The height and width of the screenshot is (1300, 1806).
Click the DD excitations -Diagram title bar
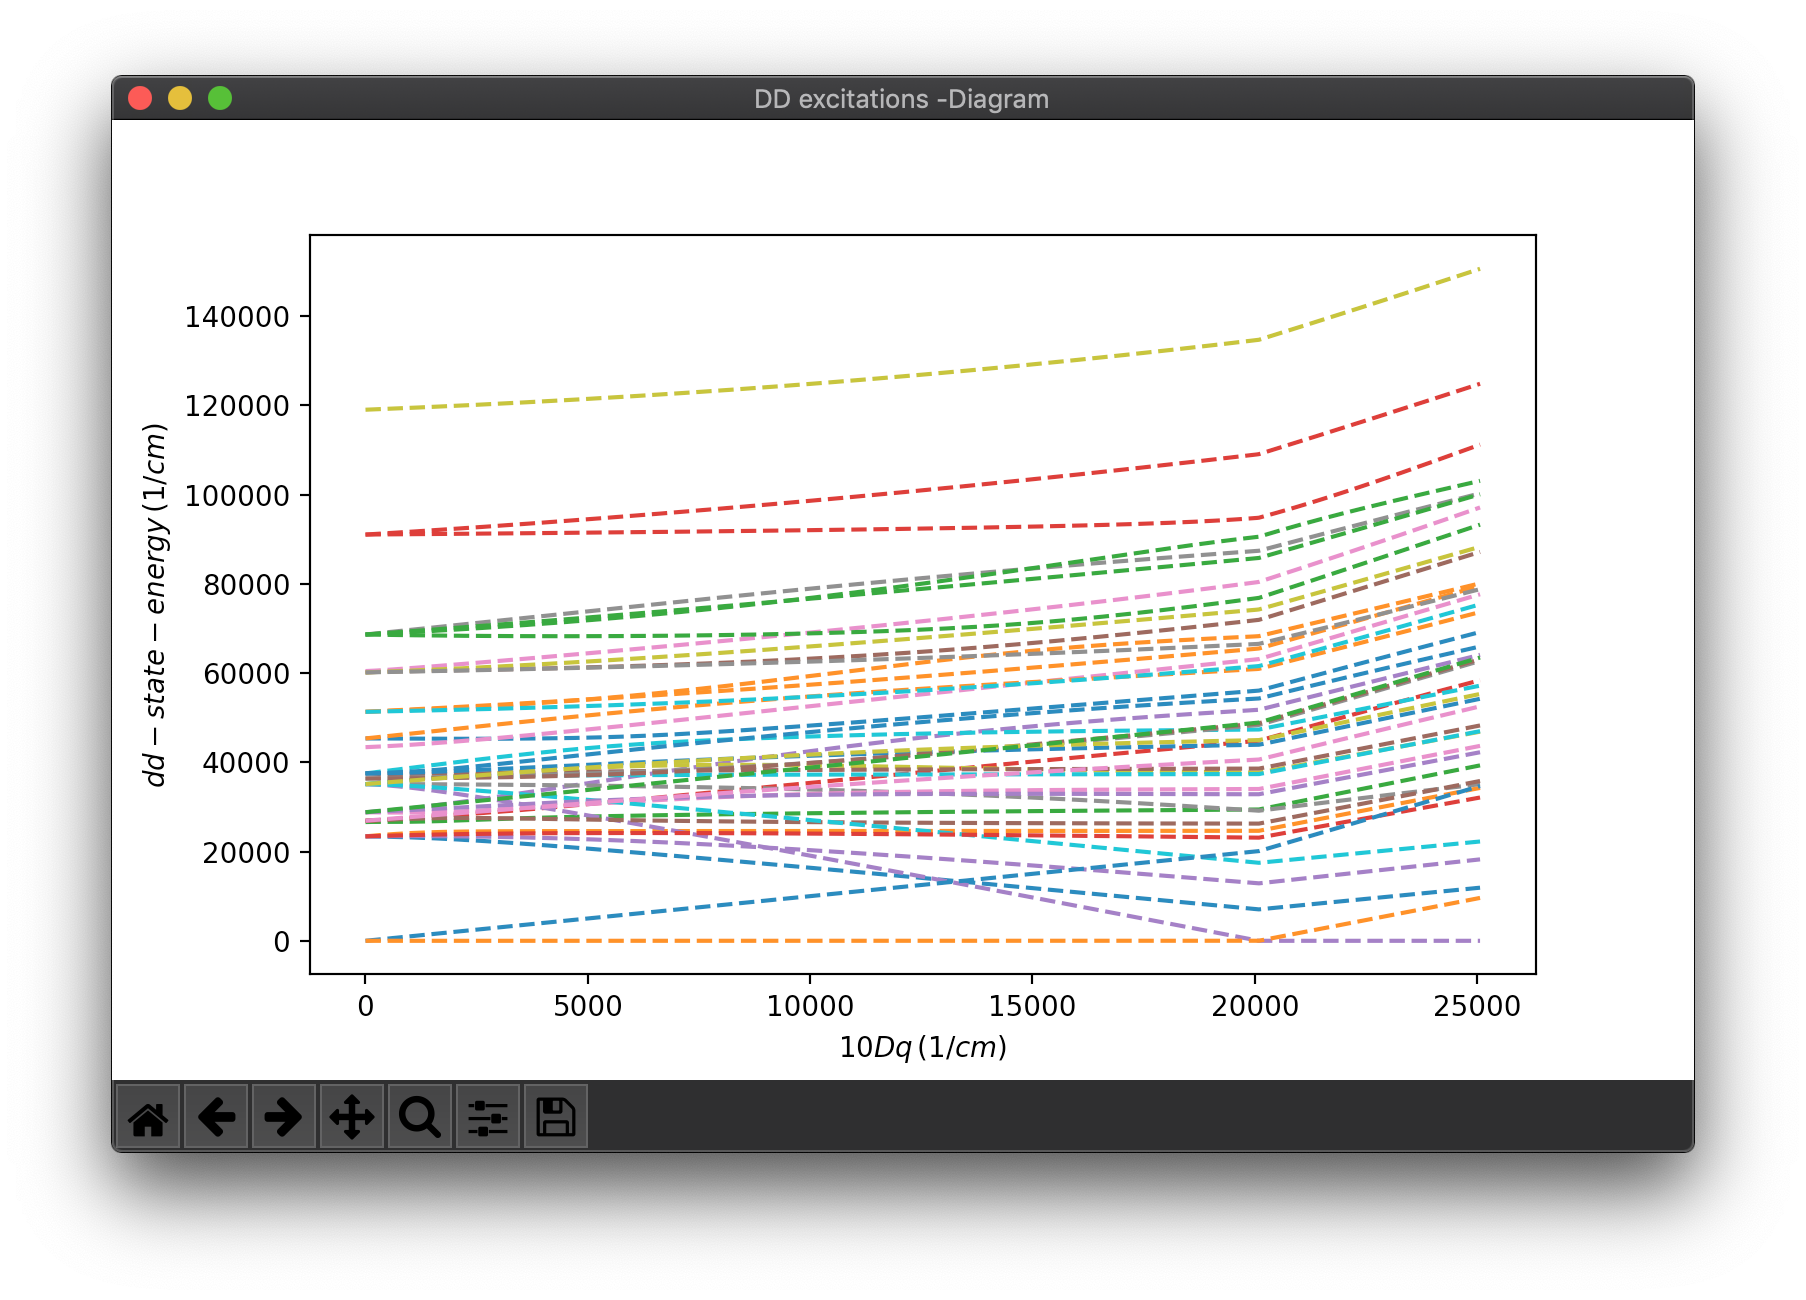point(902,99)
